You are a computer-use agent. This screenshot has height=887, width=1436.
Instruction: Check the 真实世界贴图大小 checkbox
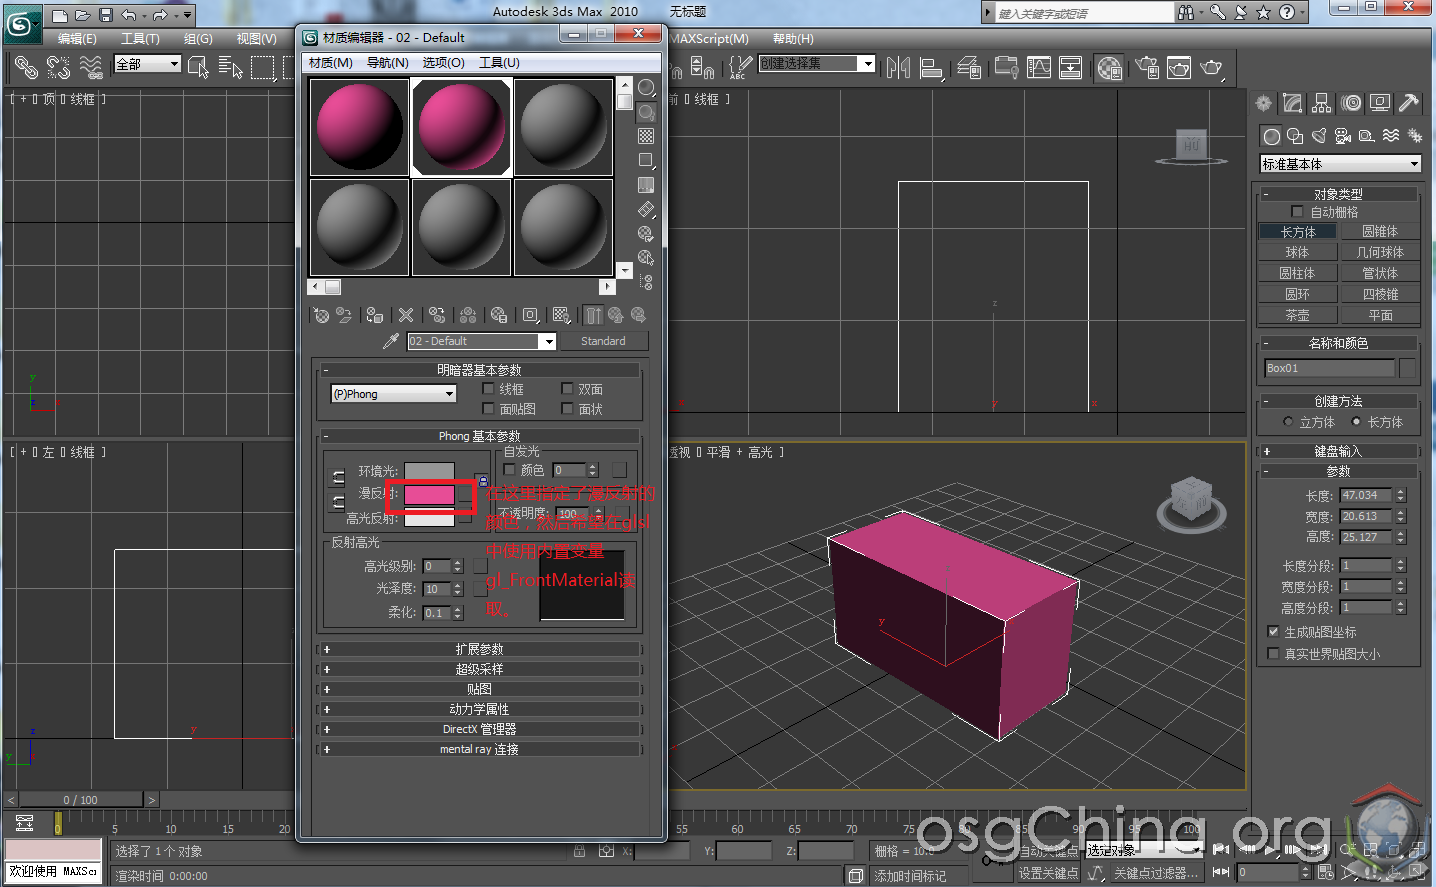click(1273, 654)
